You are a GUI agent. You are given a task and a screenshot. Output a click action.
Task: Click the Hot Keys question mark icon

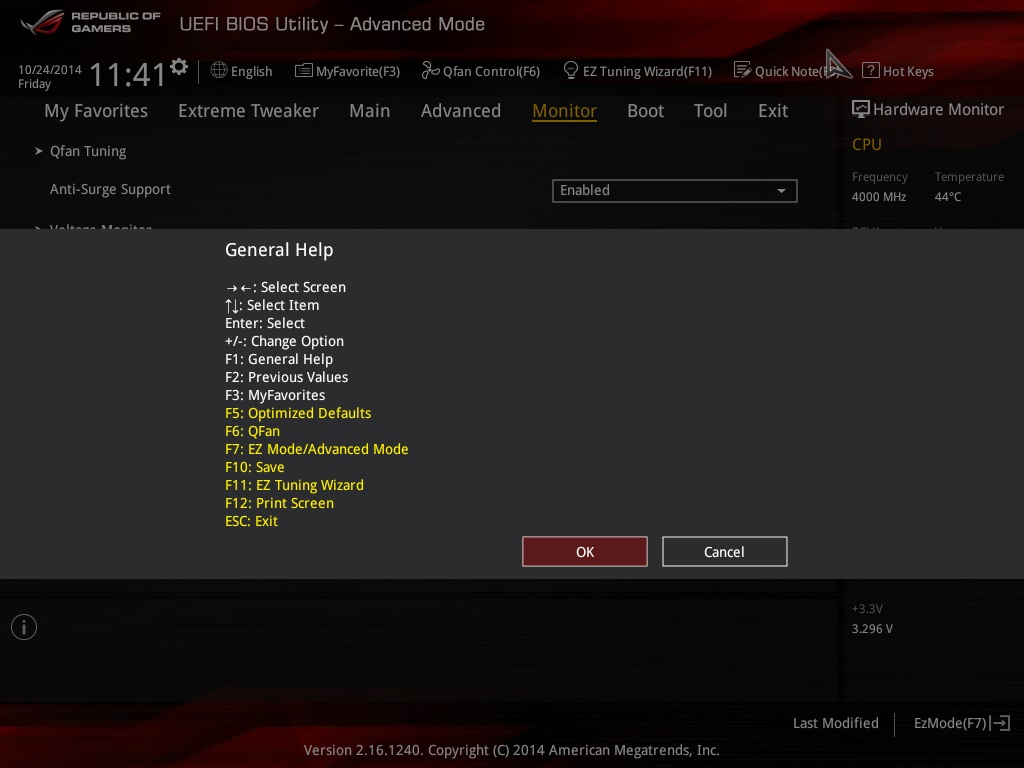[x=871, y=71]
